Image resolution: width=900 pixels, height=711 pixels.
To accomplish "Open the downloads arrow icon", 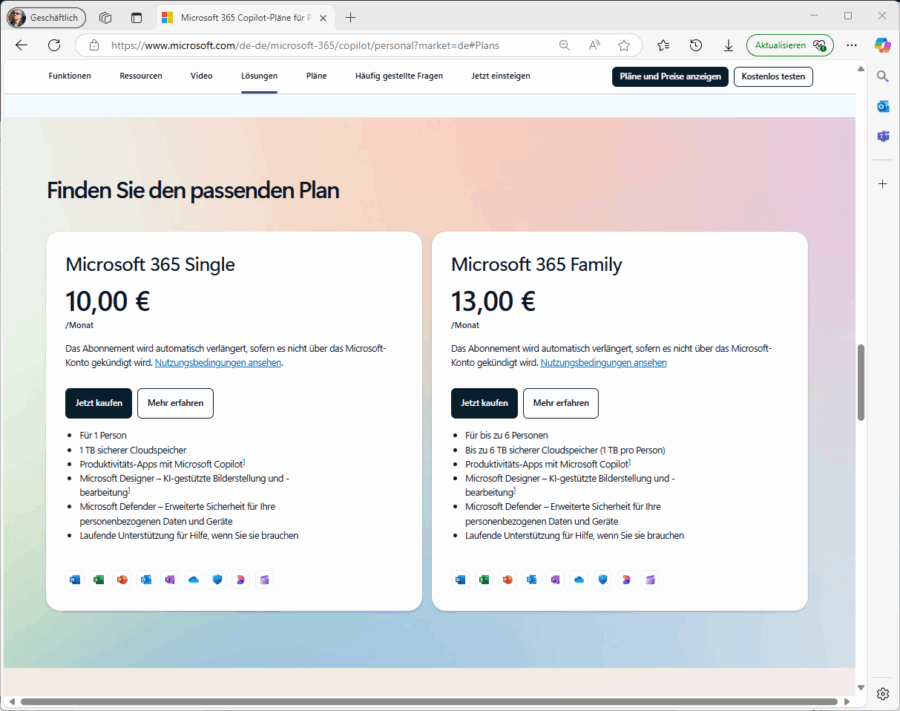I will [728, 45].
